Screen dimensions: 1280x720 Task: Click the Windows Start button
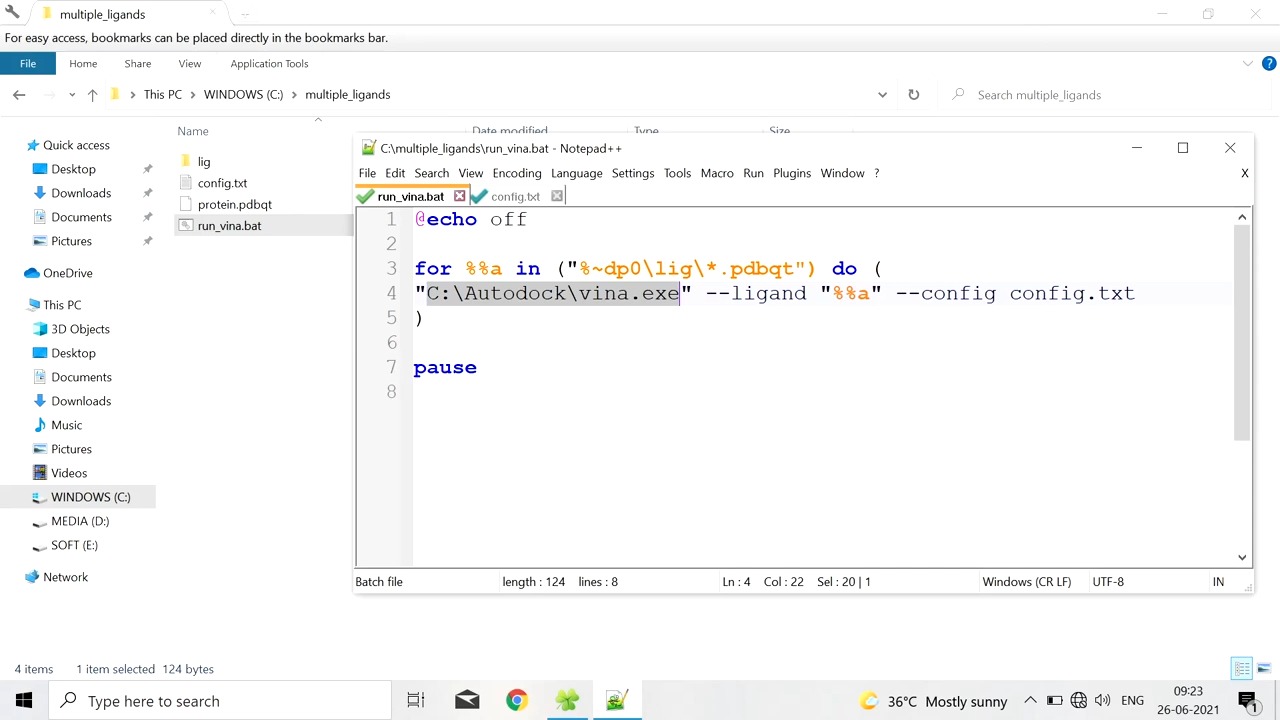[x=24, y=701]
